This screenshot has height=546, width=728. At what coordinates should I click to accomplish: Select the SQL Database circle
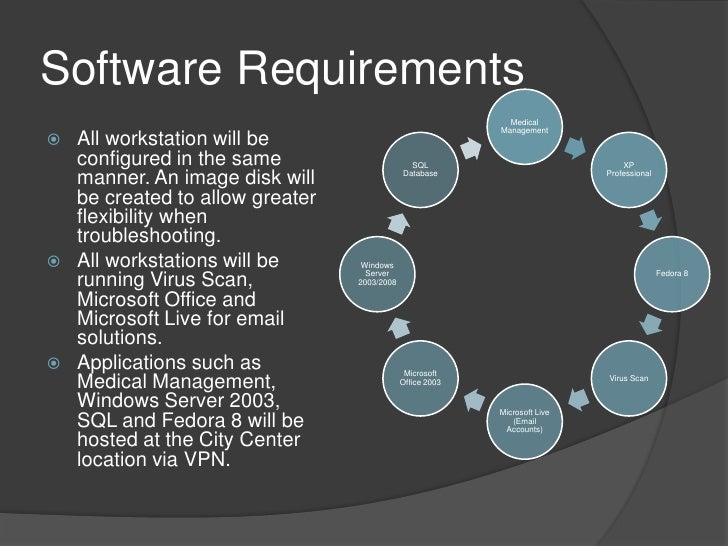pos(420,169)
